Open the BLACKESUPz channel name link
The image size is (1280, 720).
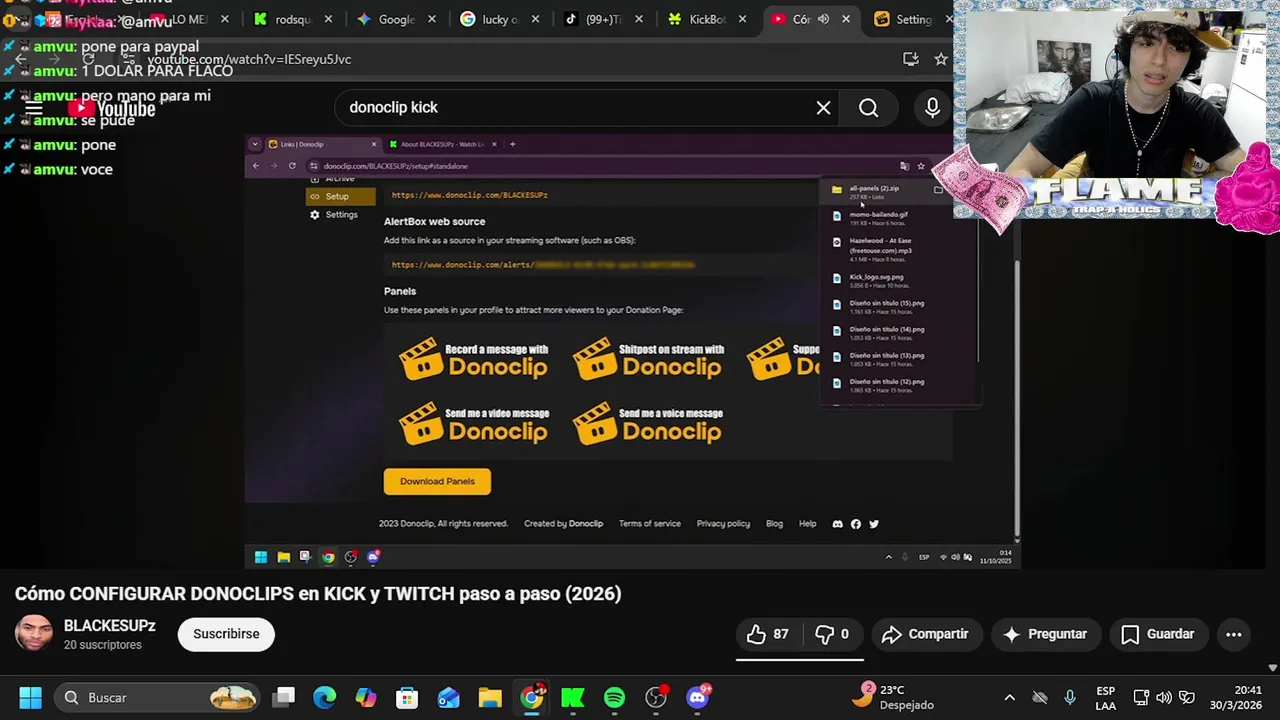110,625
